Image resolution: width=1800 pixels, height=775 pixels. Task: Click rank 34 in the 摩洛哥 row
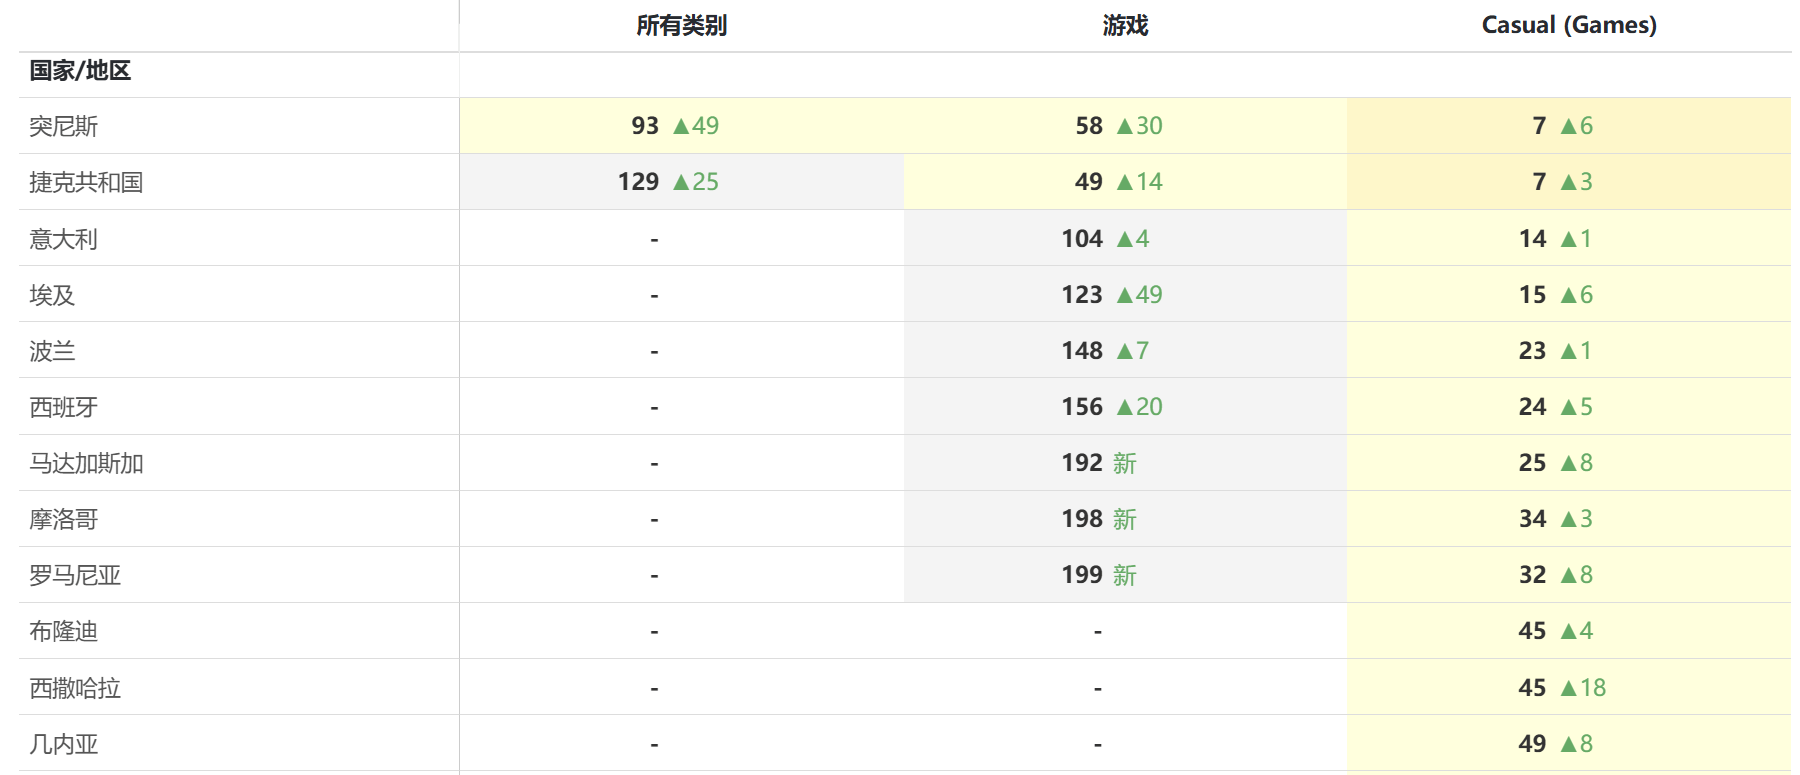click(x=1532, y=519)
